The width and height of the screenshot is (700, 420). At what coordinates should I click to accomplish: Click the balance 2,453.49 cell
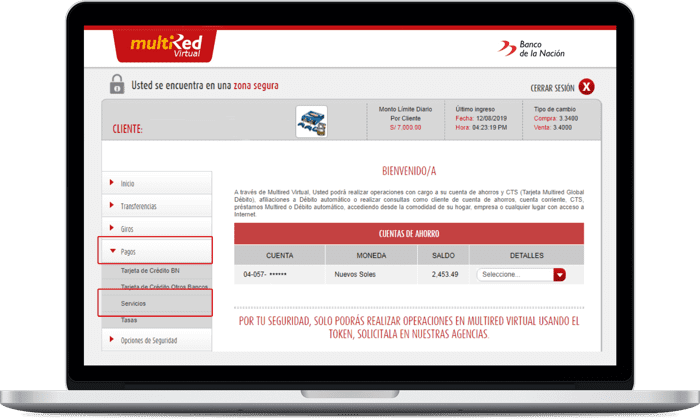(x=445, y=274)
